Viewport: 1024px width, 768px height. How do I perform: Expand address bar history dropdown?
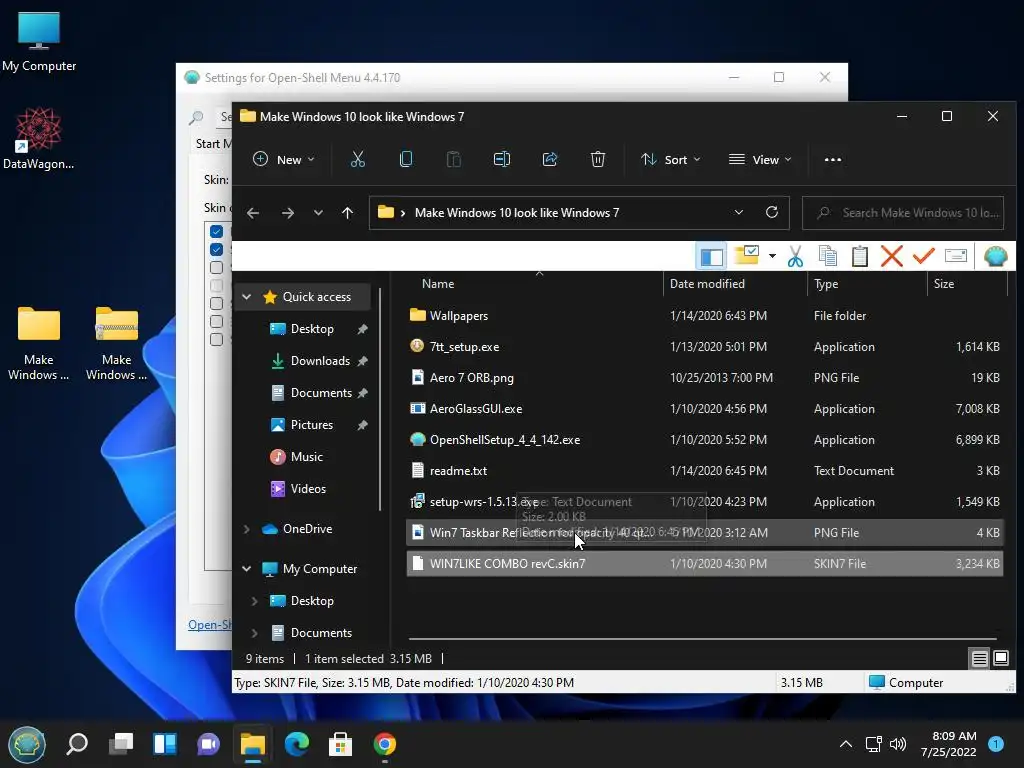pos(739,212)
